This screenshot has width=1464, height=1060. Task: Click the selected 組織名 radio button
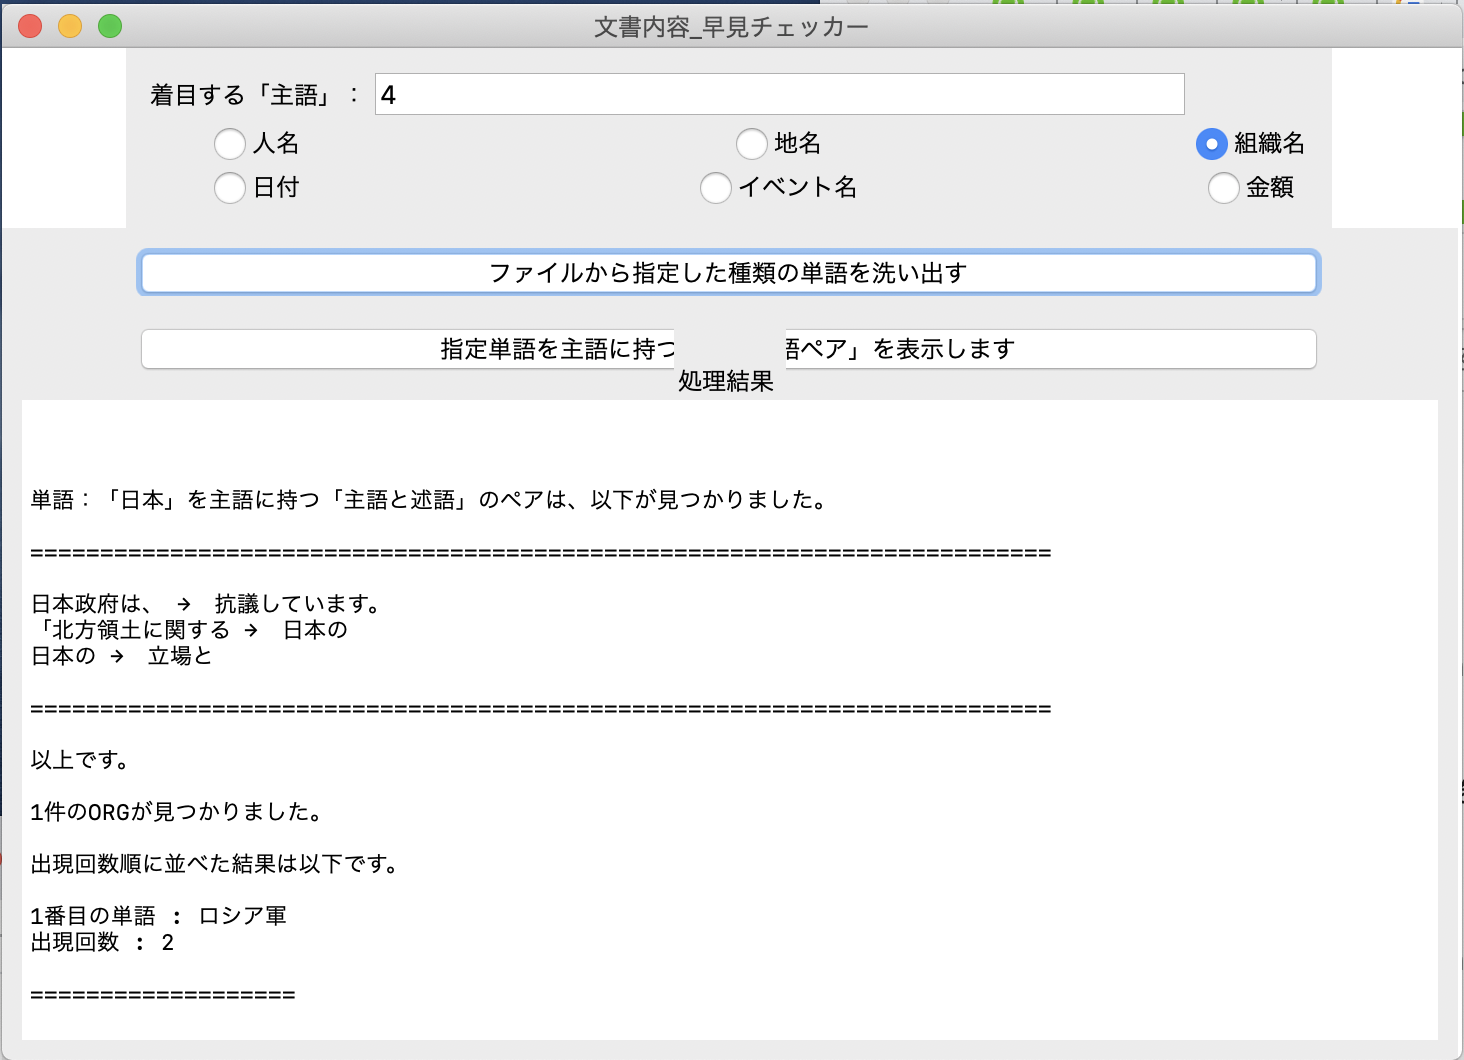[1211, 144]
